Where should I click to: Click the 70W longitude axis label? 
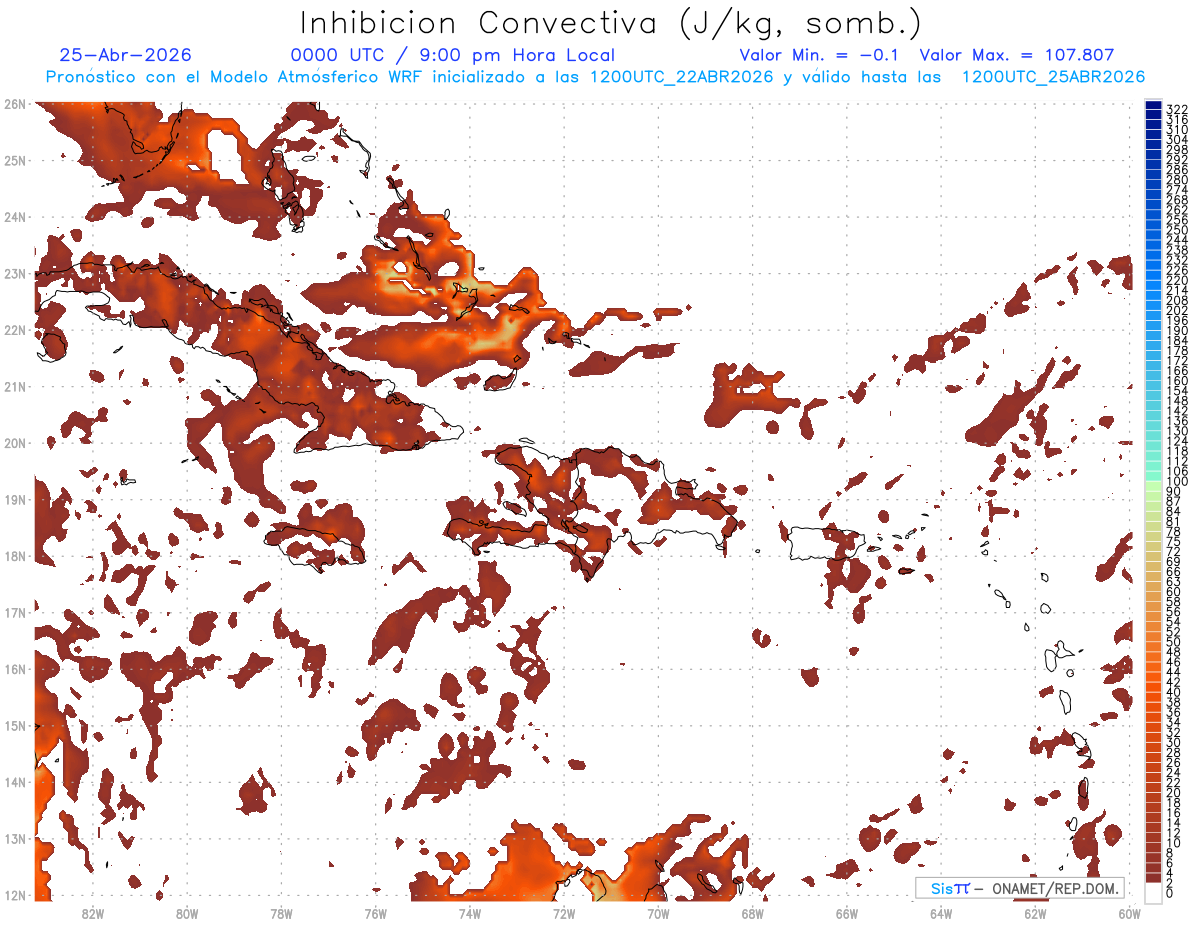click(x=658, y=913)
